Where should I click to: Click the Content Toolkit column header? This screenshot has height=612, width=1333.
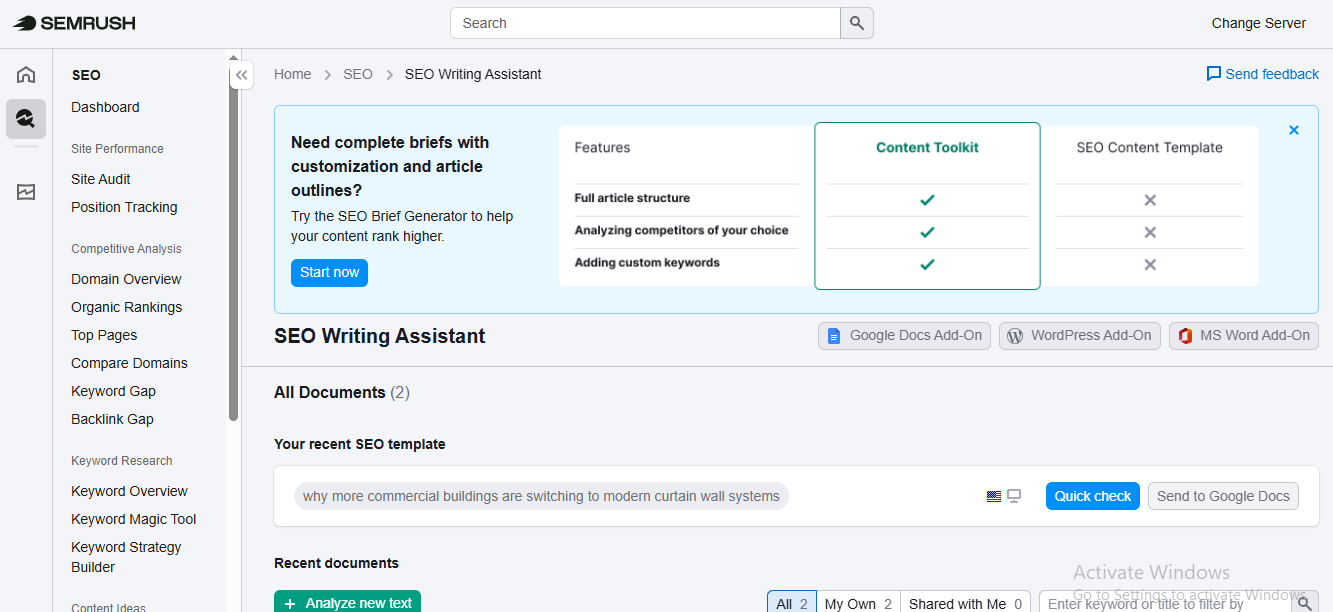pos(927,147)
